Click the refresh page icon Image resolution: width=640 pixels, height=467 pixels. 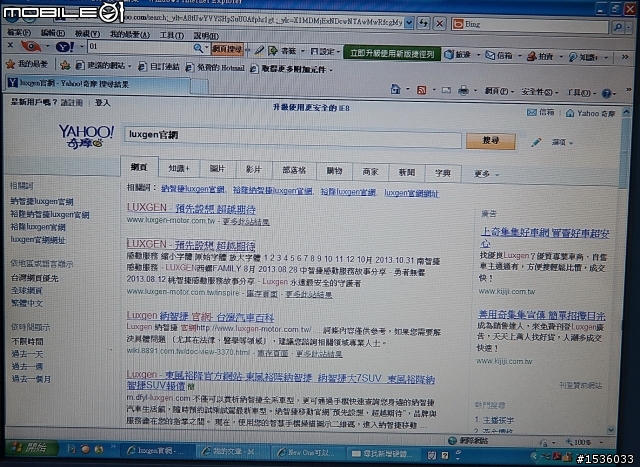tap(423, 23)
